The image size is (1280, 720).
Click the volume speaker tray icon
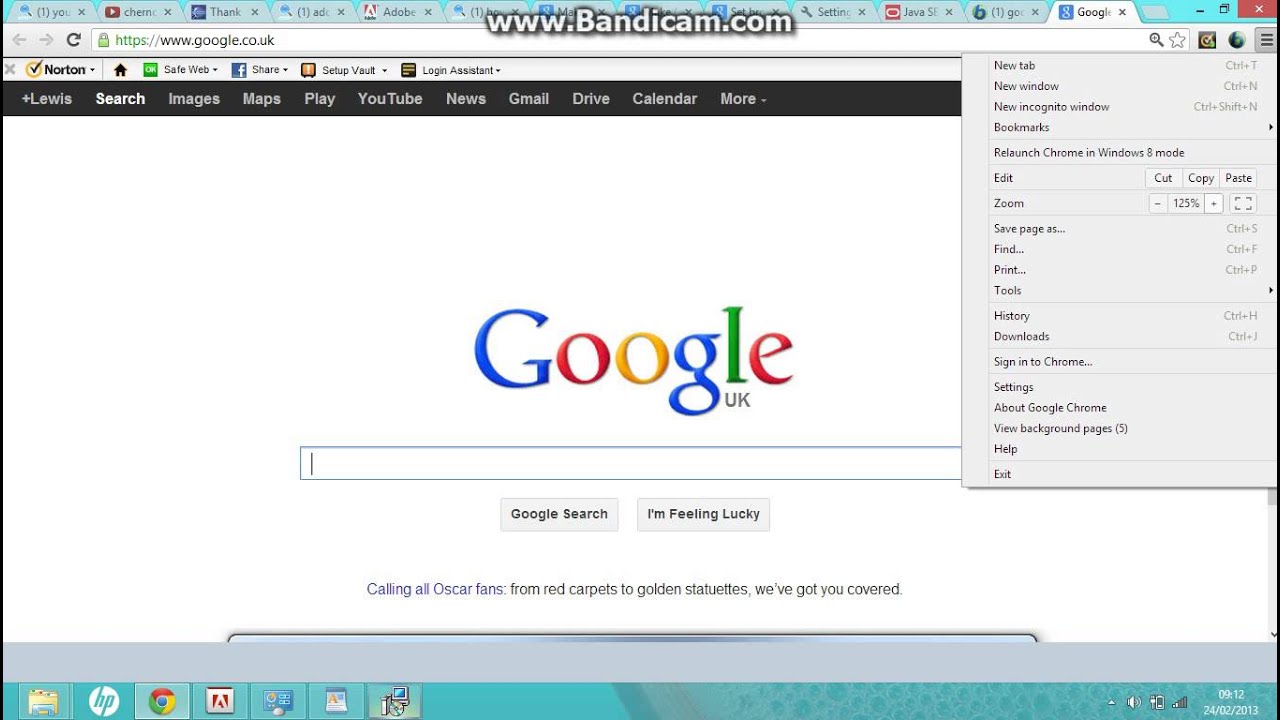[1134, 702]
